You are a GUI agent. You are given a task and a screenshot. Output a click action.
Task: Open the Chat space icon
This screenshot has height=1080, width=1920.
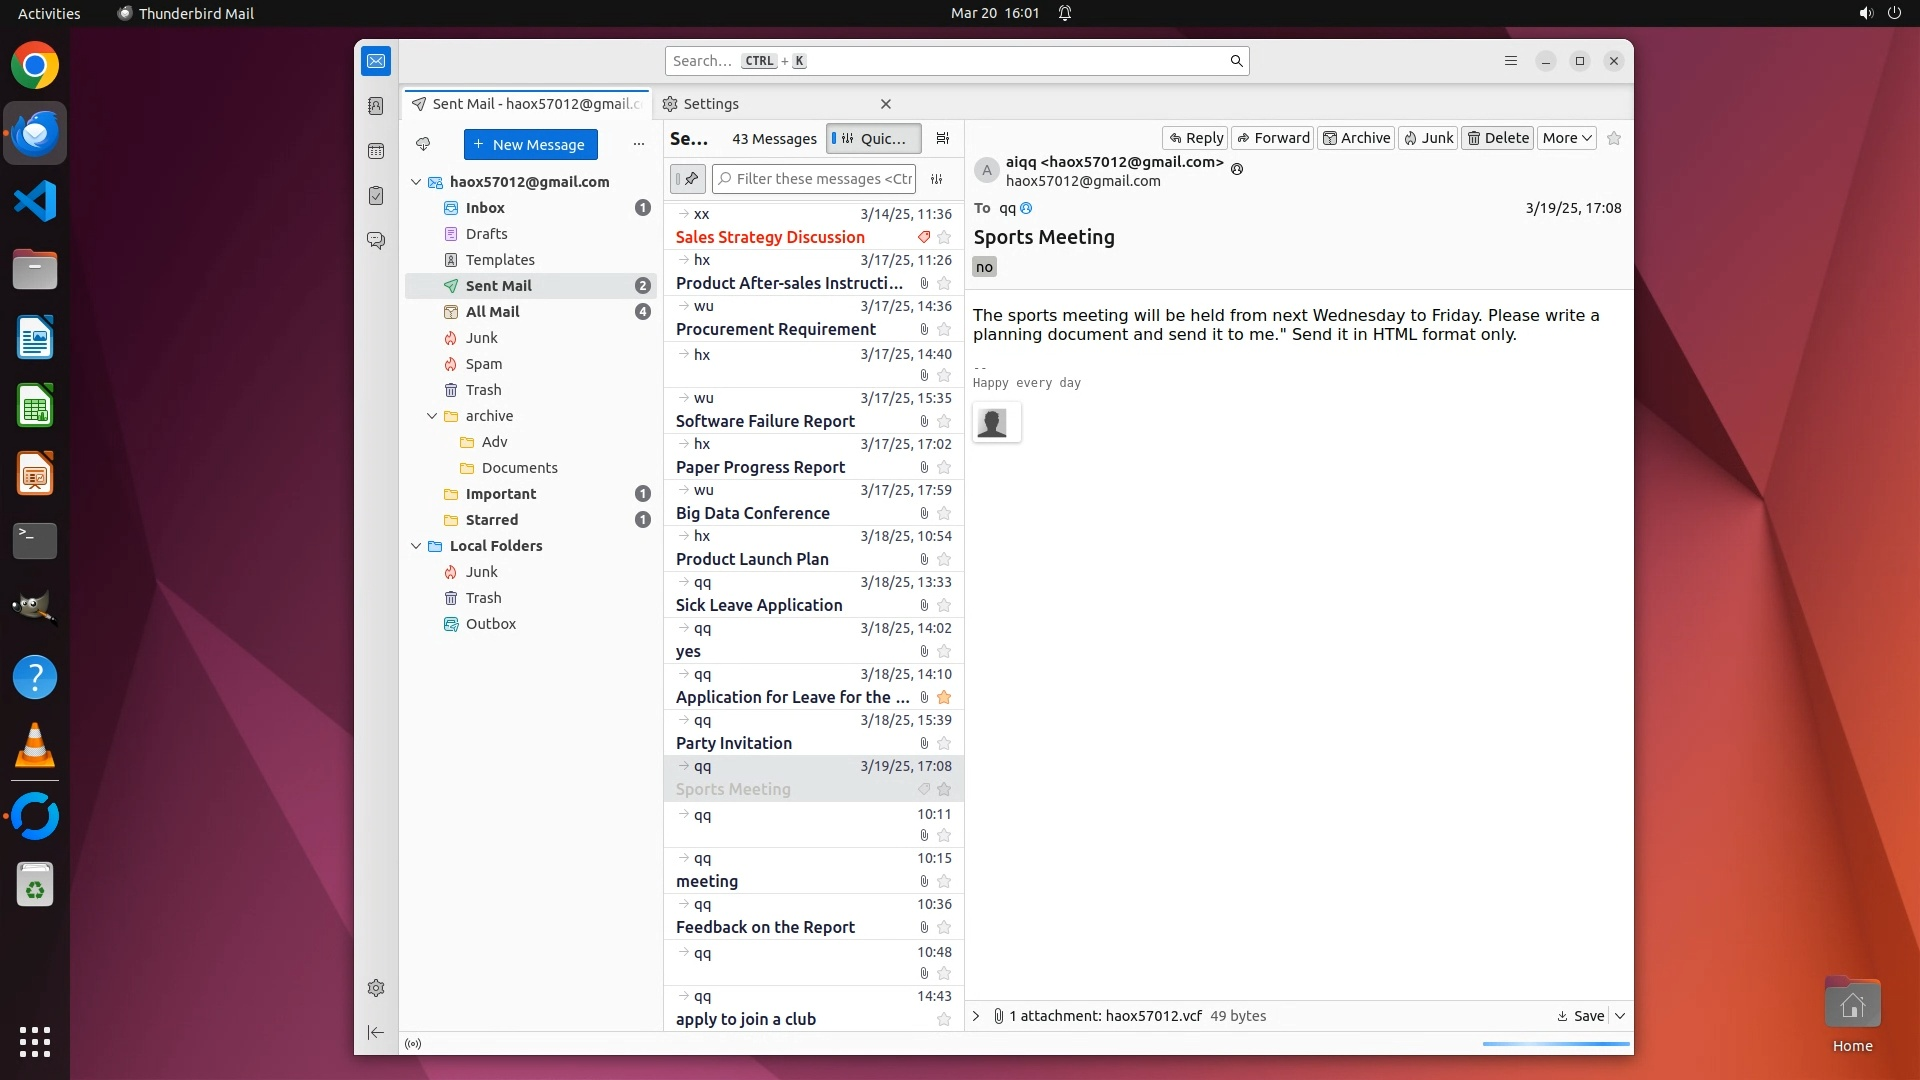[376, 241]
